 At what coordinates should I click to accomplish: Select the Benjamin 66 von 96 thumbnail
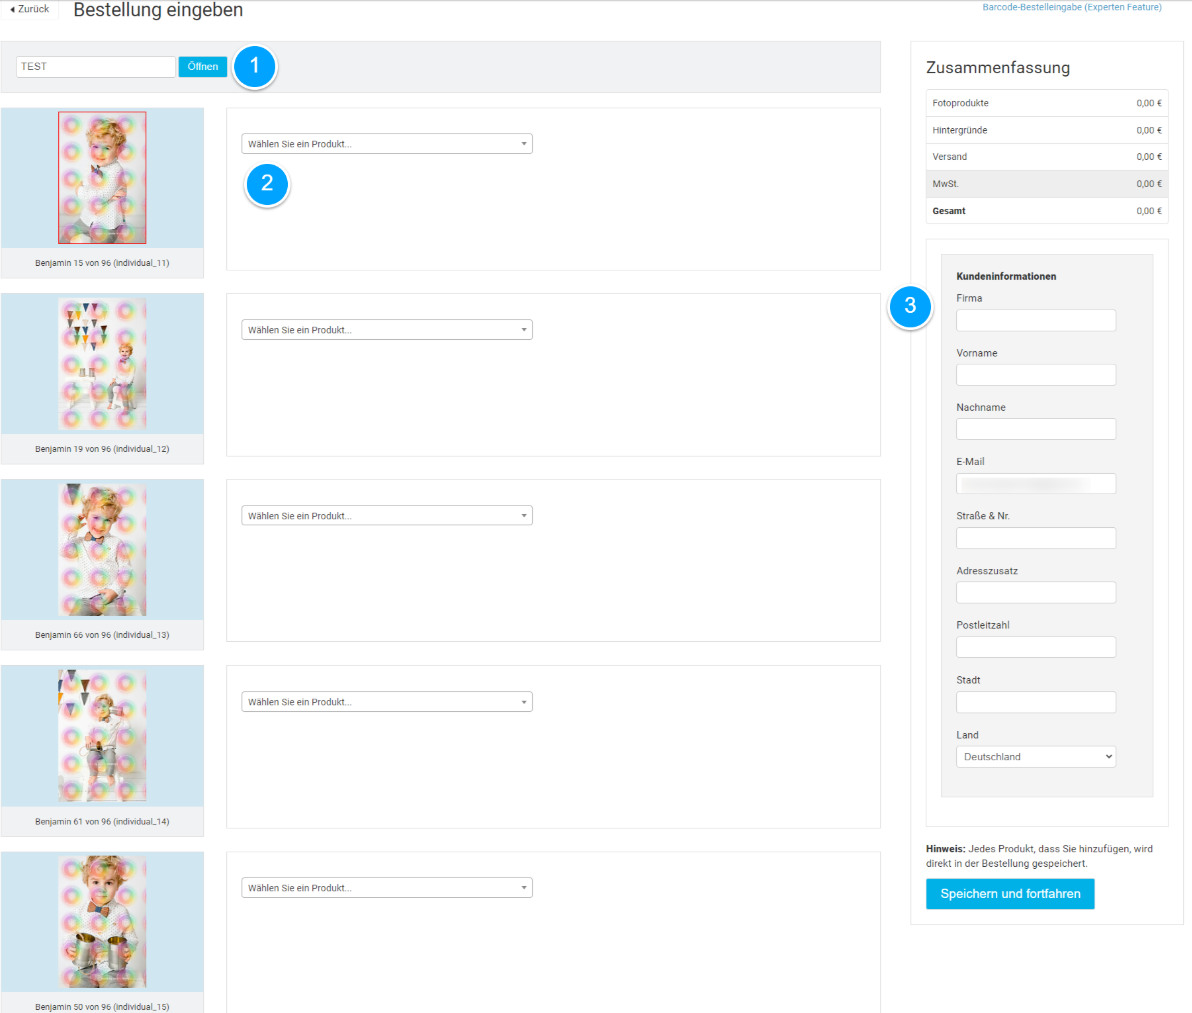point(102,549)
